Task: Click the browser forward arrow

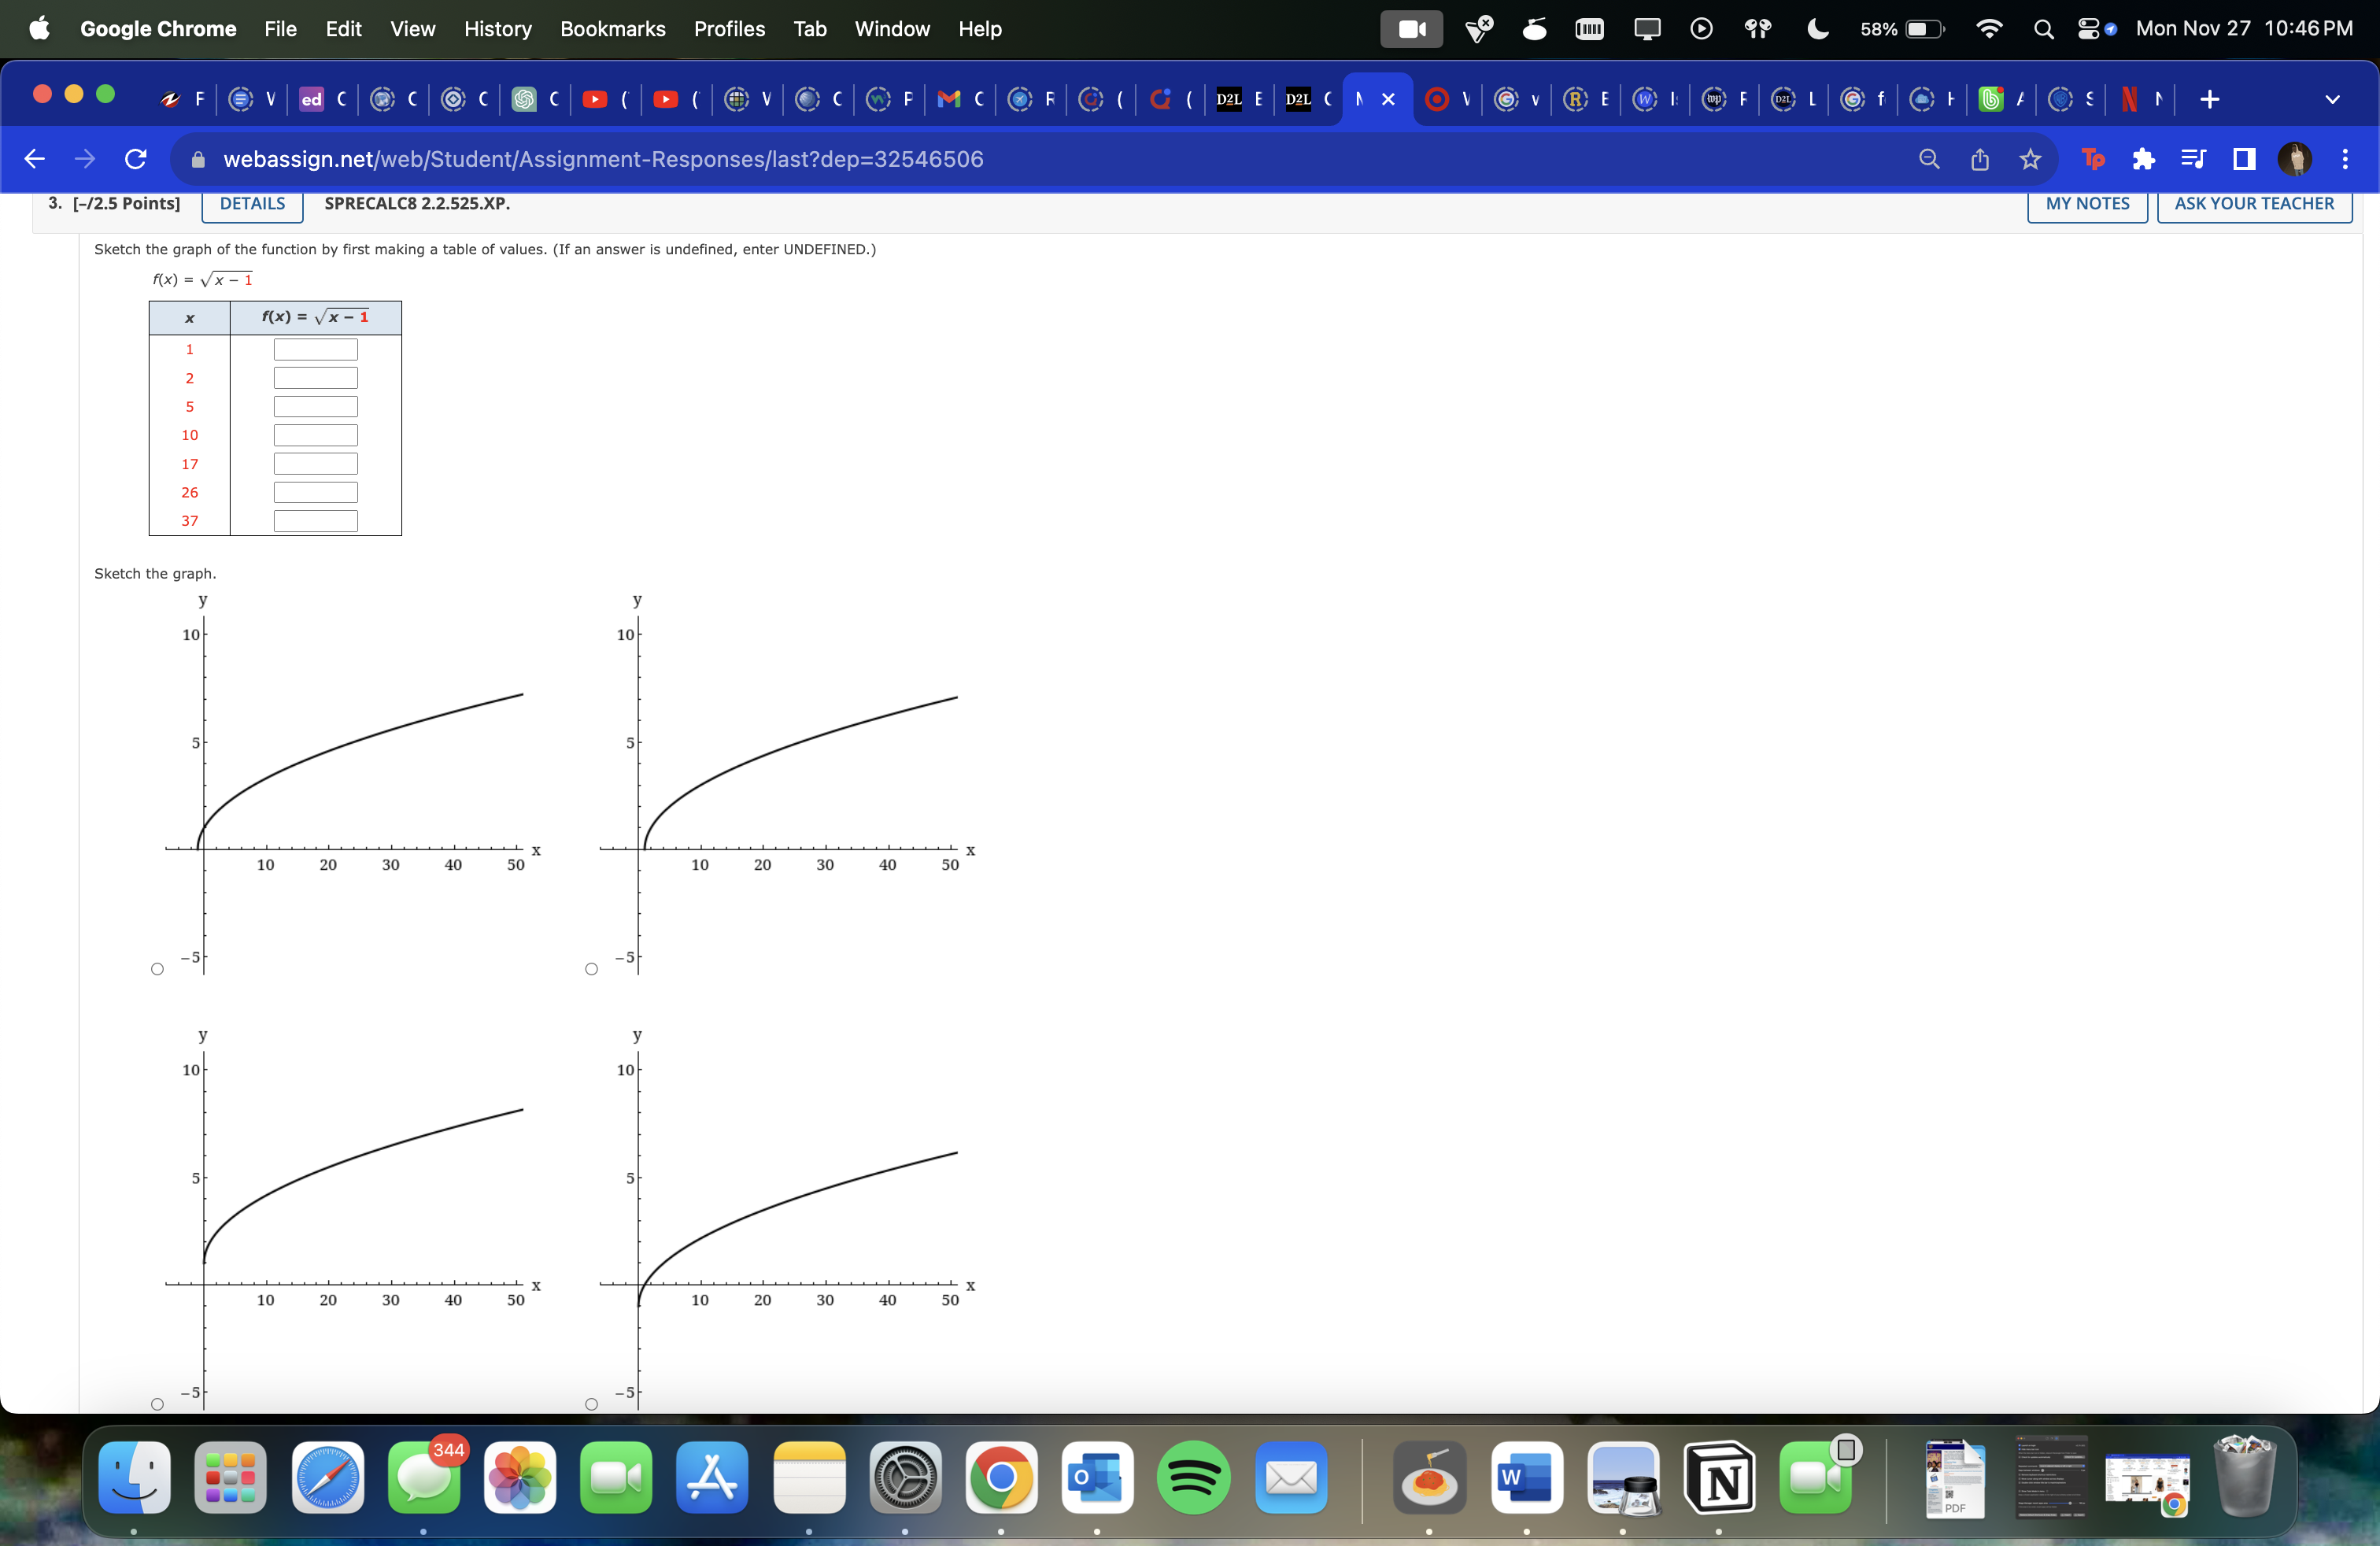Action: point(85,159)
